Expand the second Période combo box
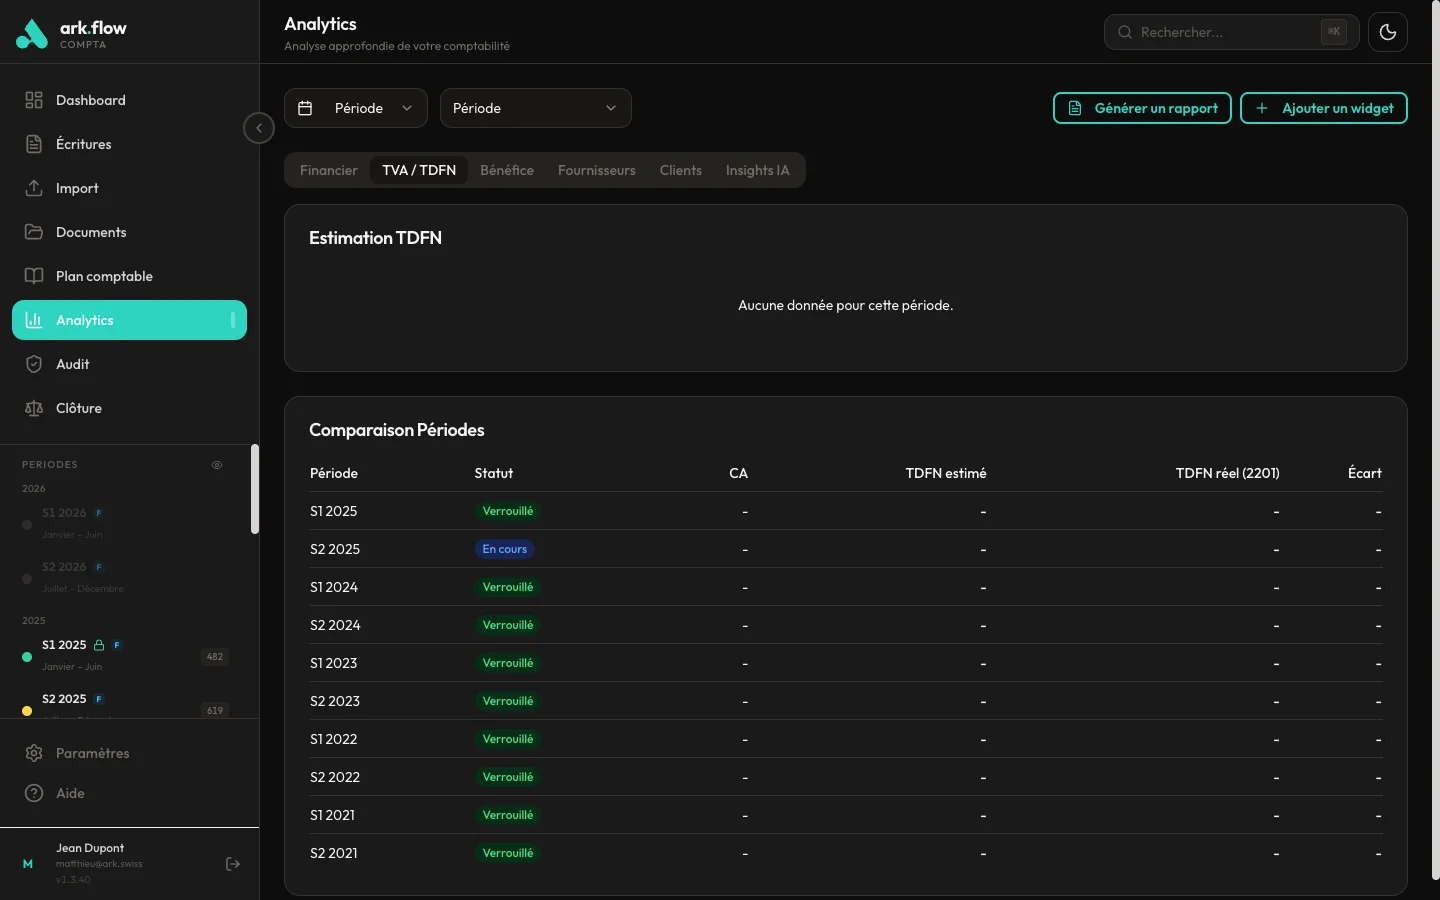The width and height of the screenshot is (1440, 900). click(535, 108)
